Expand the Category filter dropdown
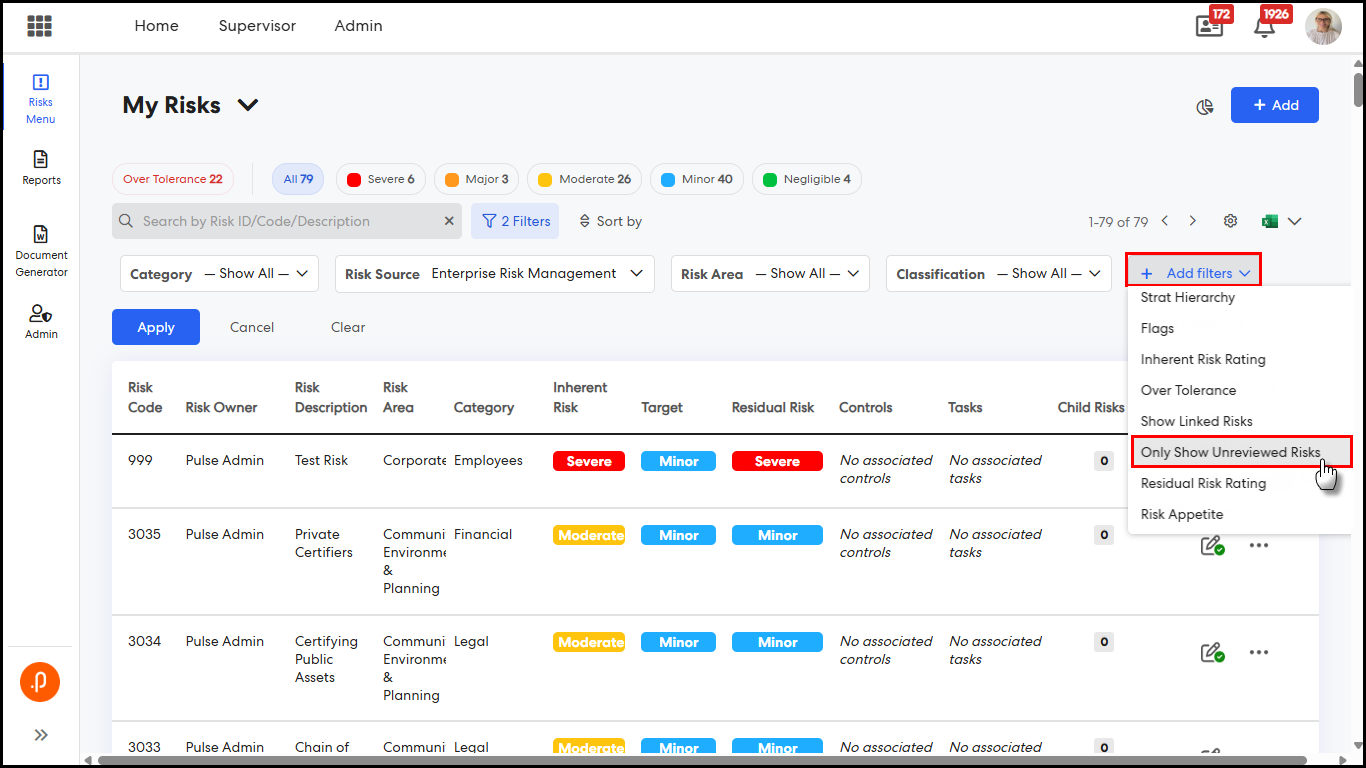Screen dimensions: 1366x768 pos(219,274)
